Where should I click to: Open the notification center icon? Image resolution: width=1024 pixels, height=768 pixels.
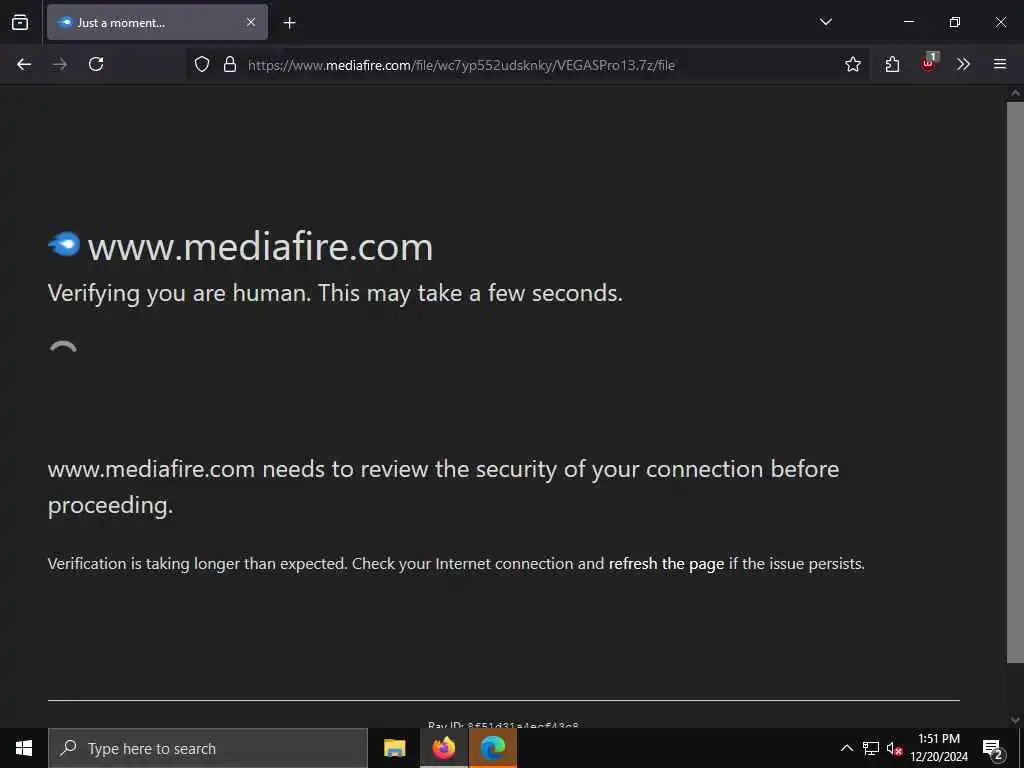[993, 748]
